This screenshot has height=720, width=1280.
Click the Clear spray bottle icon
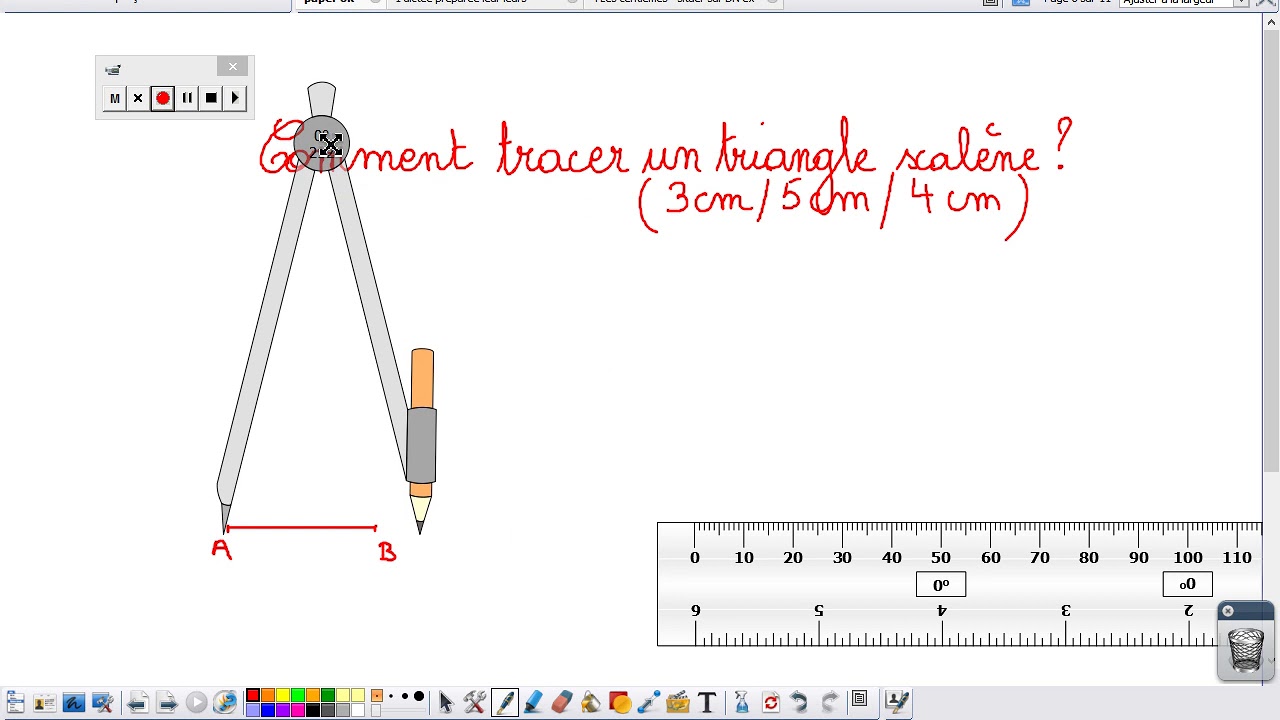[742, 703]
